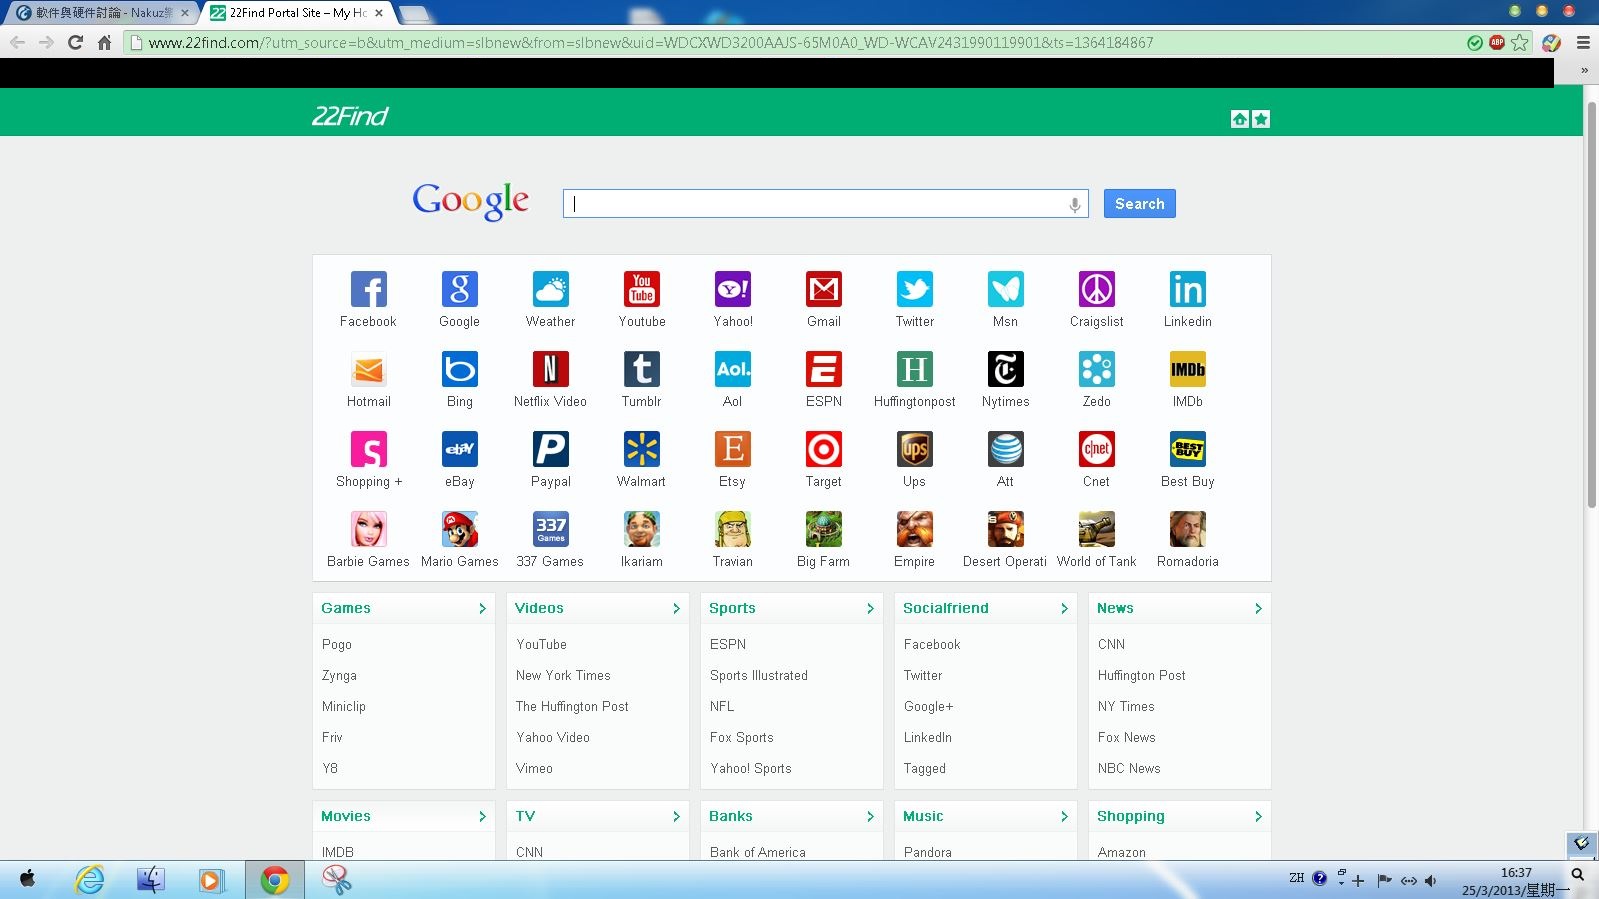This screenshot has width=1599, height=899.
Task: Open the Fox News link
Action: click(1126, 738)
